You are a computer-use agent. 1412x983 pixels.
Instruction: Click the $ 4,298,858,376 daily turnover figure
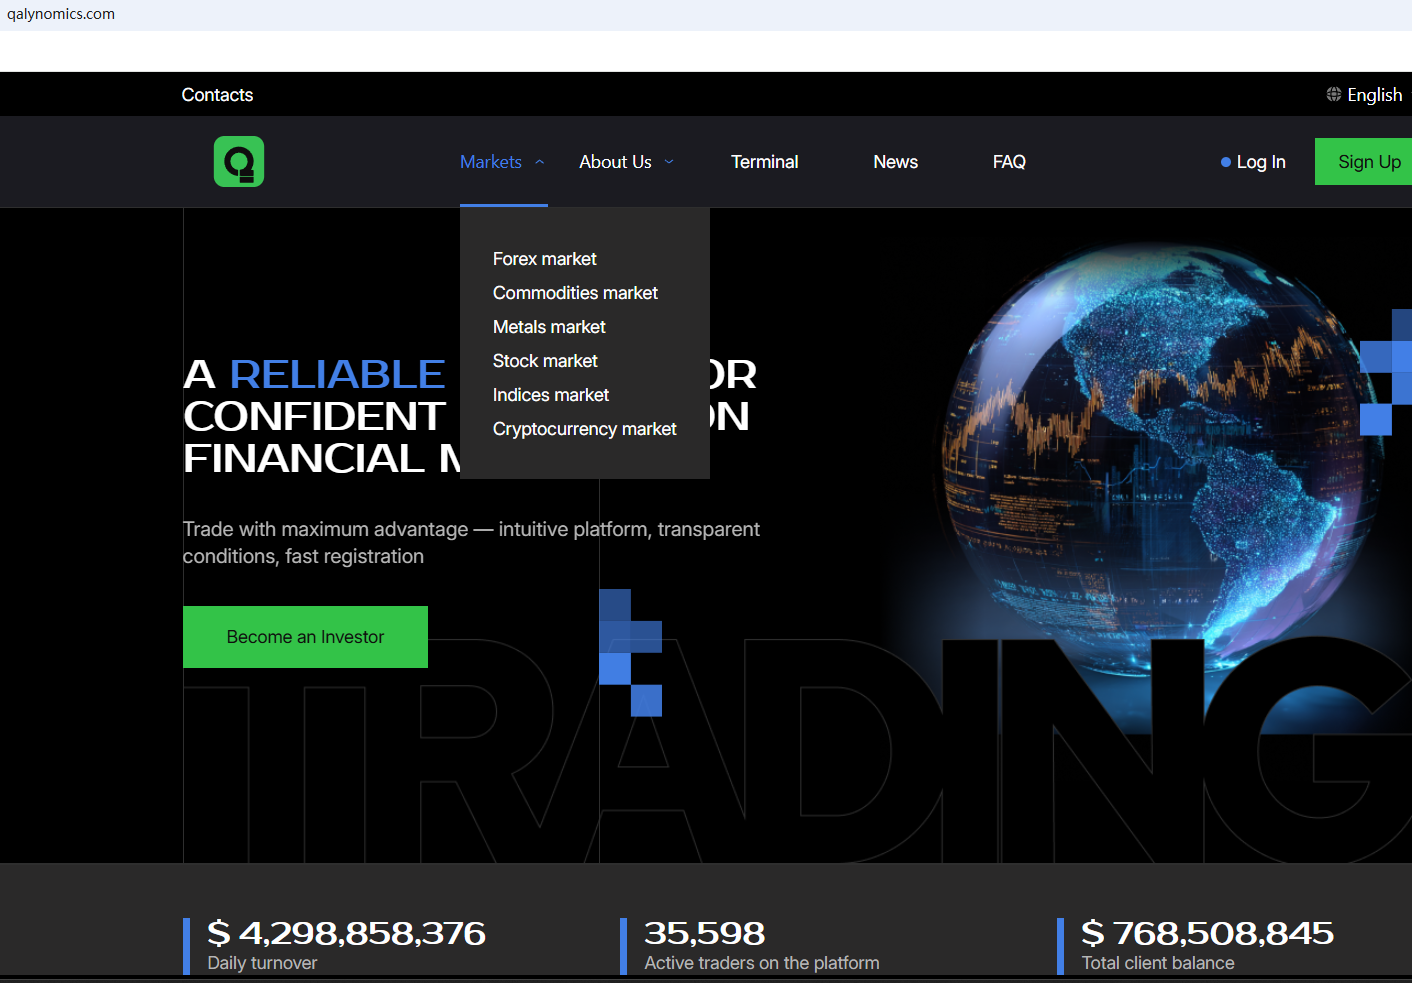[x=346, y=933]
